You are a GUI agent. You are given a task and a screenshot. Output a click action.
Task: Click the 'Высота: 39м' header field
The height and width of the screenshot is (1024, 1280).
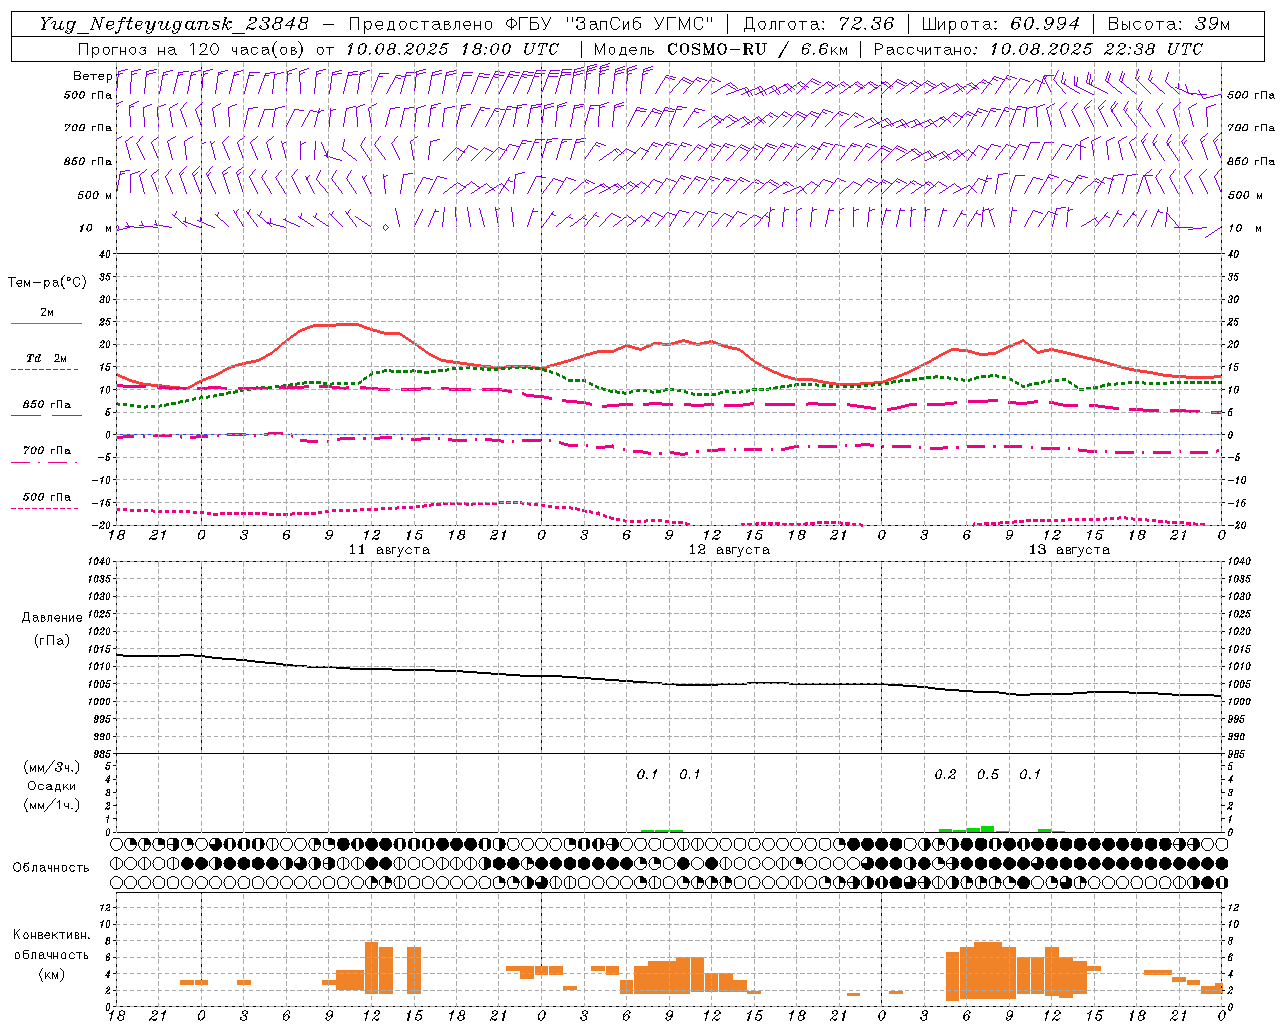click(x=1169, y=24)
